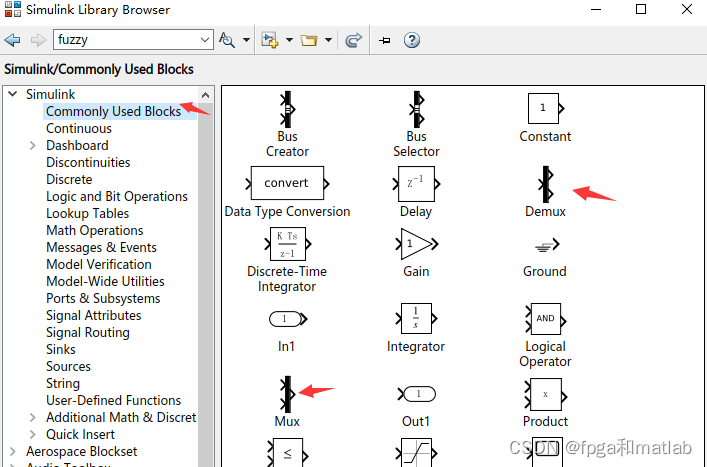Select the Model Verification library

99,264
